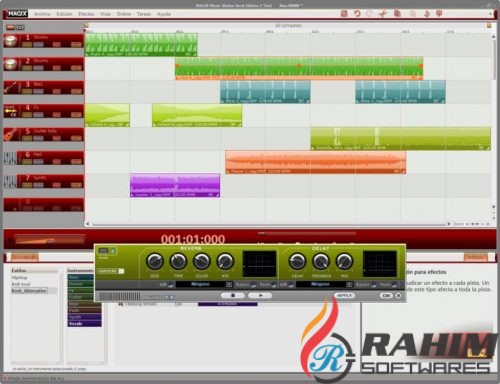Click the FX icon of track 4
The image size is (500, 384).
(11, 111)
